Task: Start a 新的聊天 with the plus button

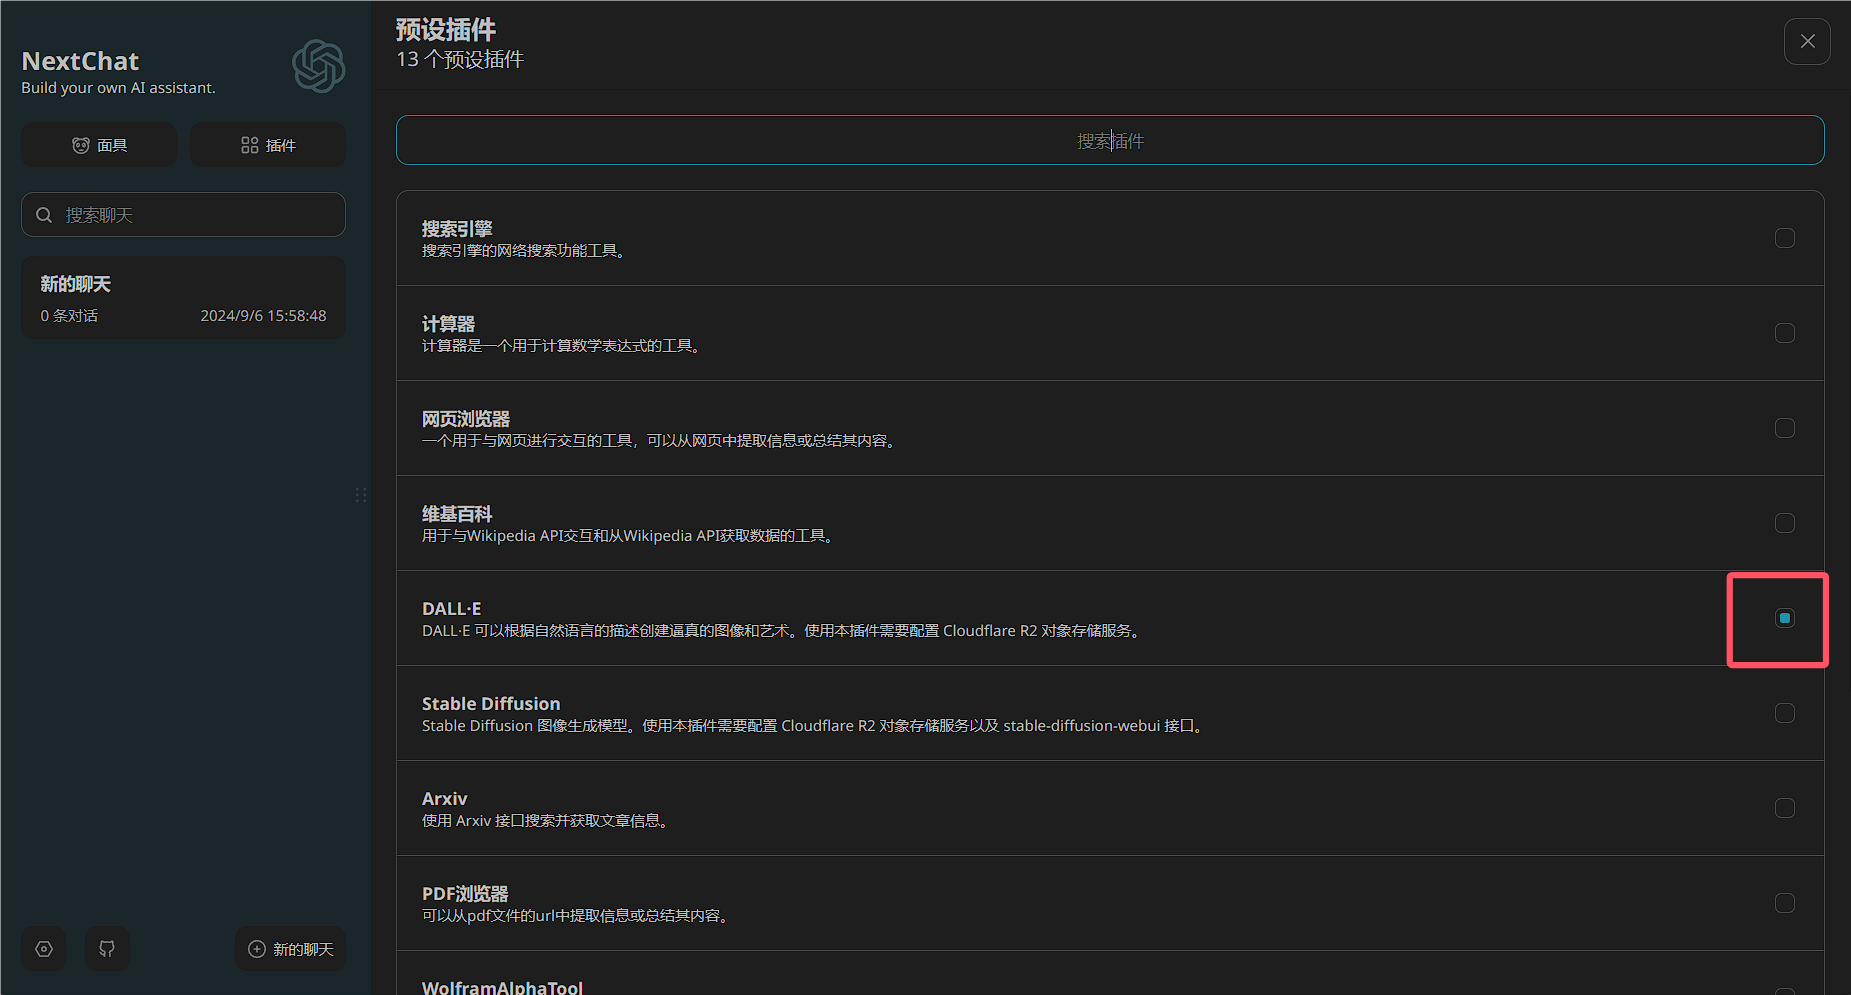Action: [290, 949]
